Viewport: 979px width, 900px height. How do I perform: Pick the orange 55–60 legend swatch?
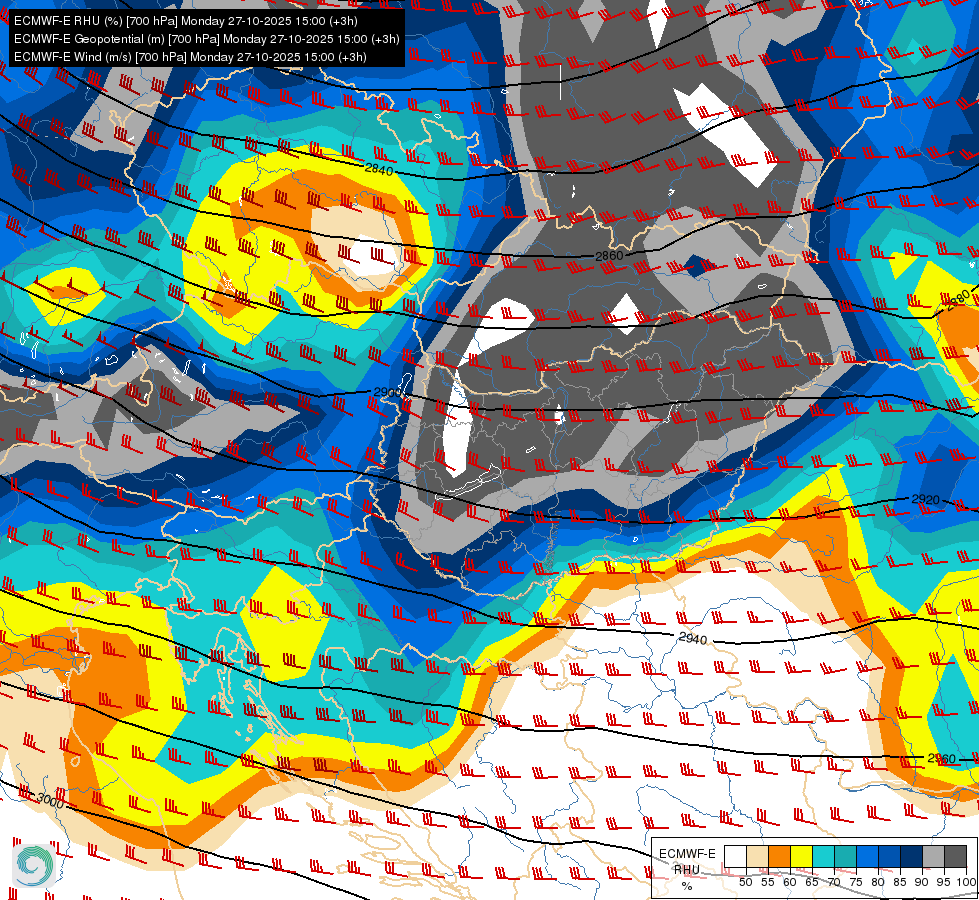pyautogui.click(x=779, y=856)
